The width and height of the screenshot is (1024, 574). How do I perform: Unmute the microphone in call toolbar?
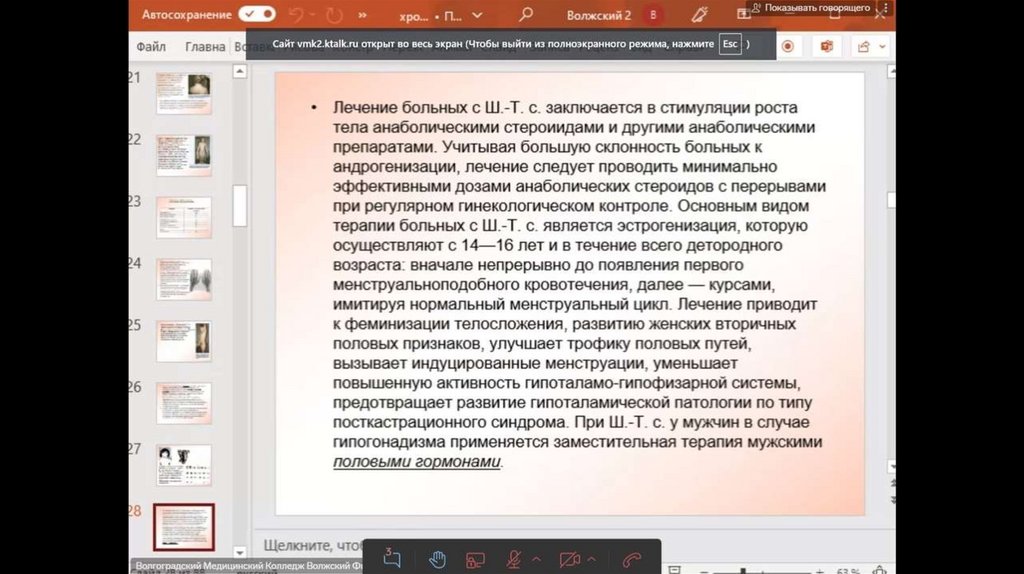tap(515, 559)
